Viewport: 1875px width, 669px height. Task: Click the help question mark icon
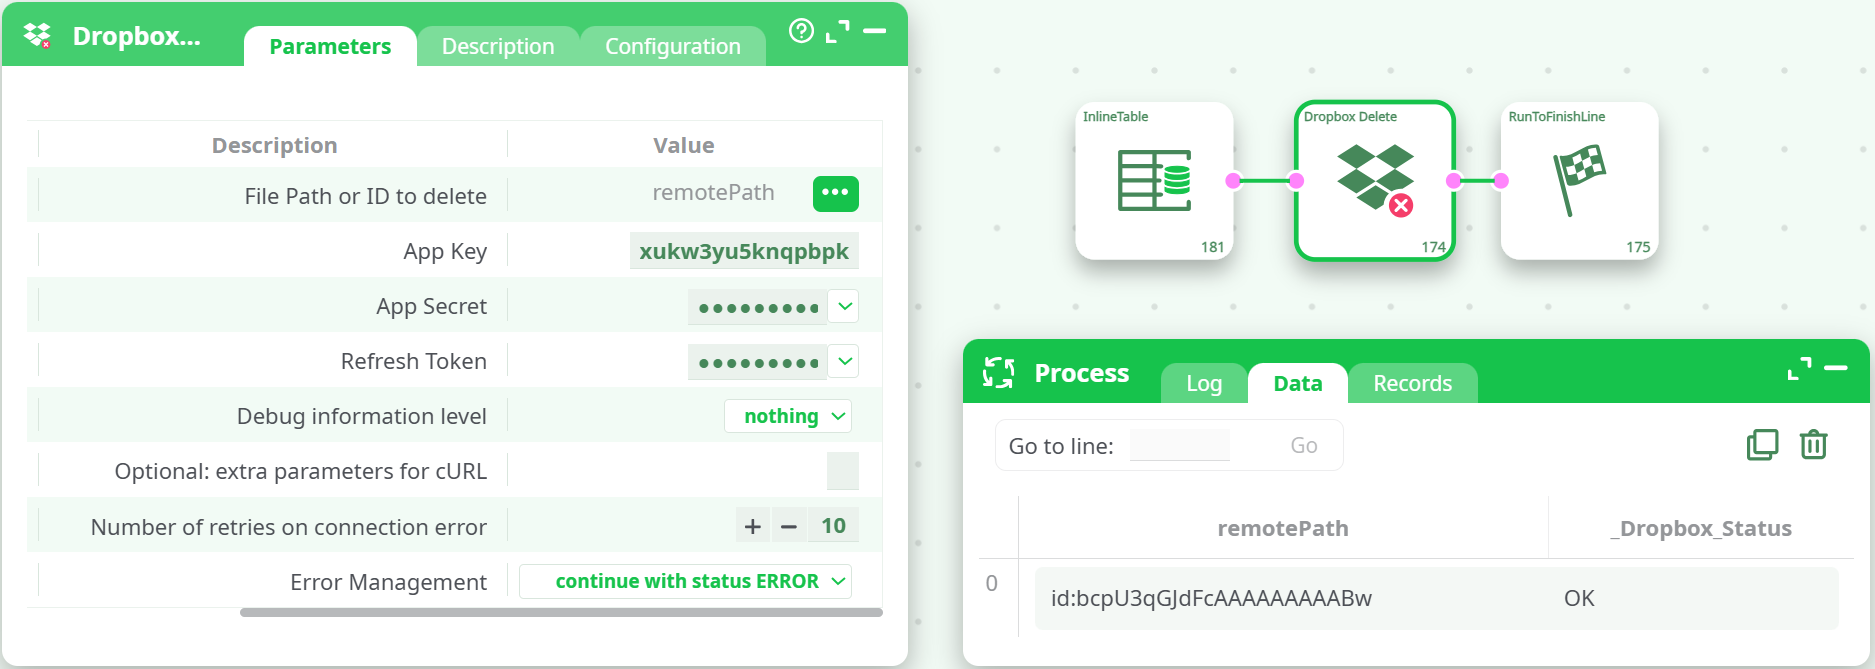click(801, 31)
